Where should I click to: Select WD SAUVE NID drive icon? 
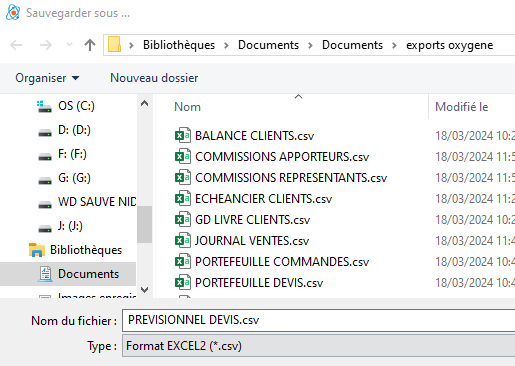[45, 204]
